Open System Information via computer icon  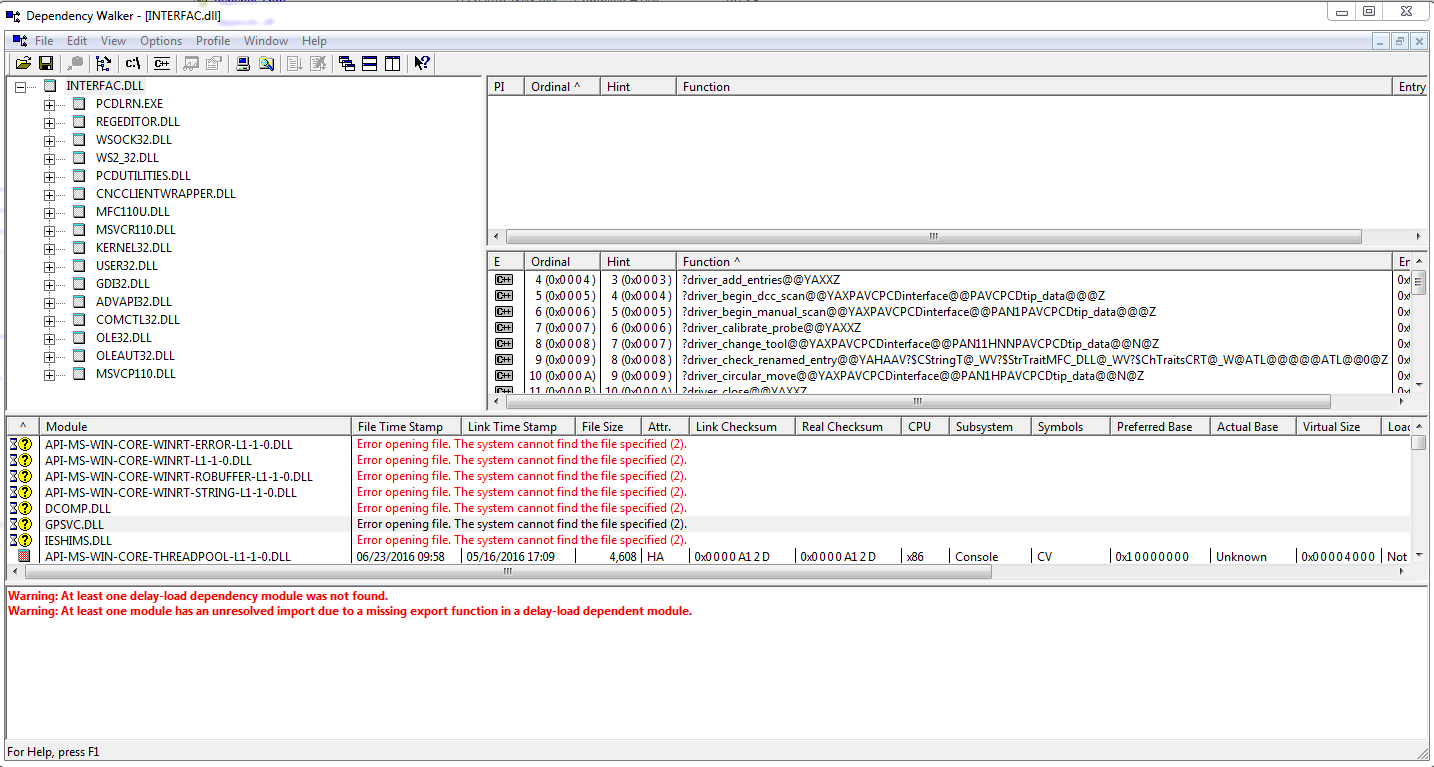pos(243,63)
